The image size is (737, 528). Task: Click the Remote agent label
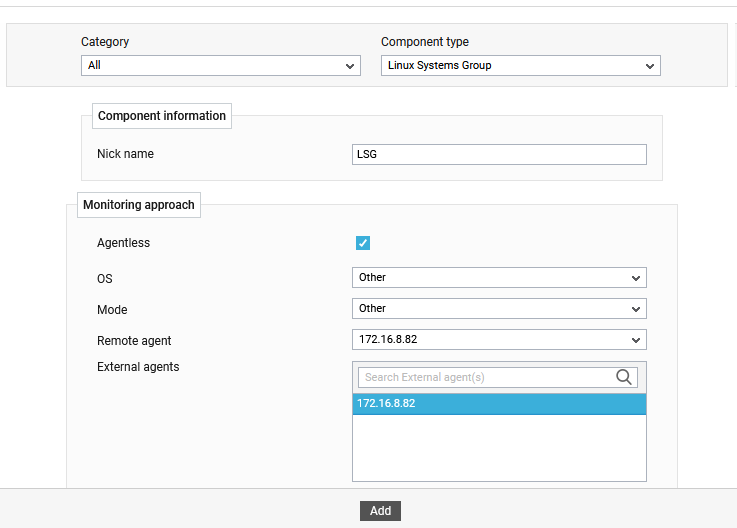point(134,340)
